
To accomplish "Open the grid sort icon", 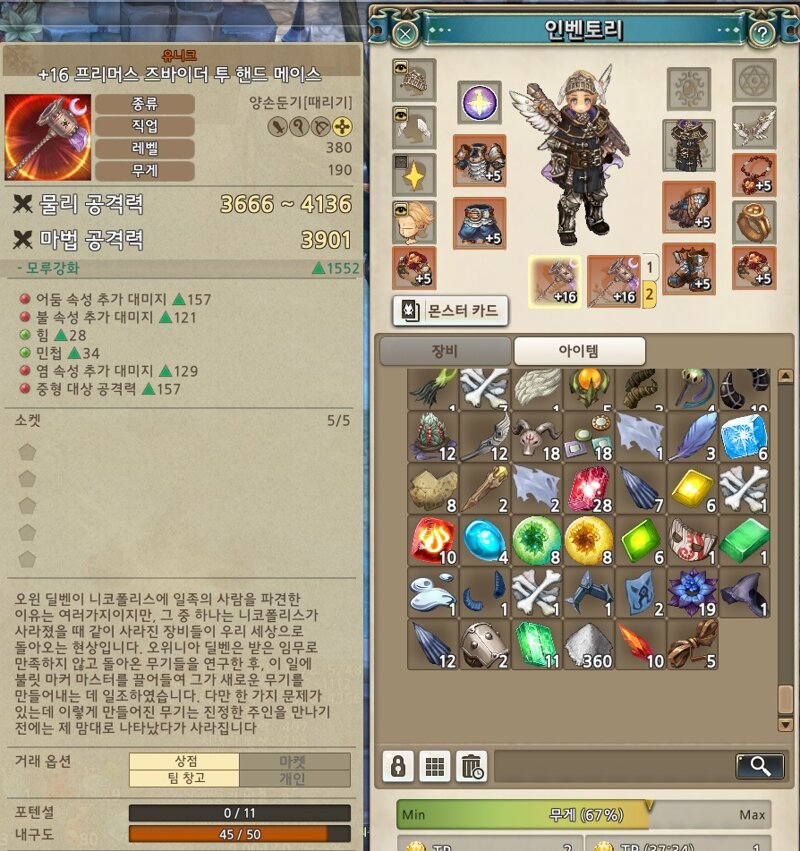I will click(434, 766).
